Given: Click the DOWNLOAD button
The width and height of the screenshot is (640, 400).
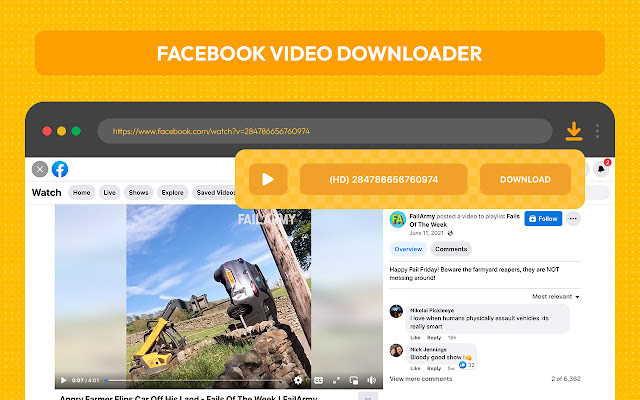Looking at the screenshot, I should click(x=525, y=179).
